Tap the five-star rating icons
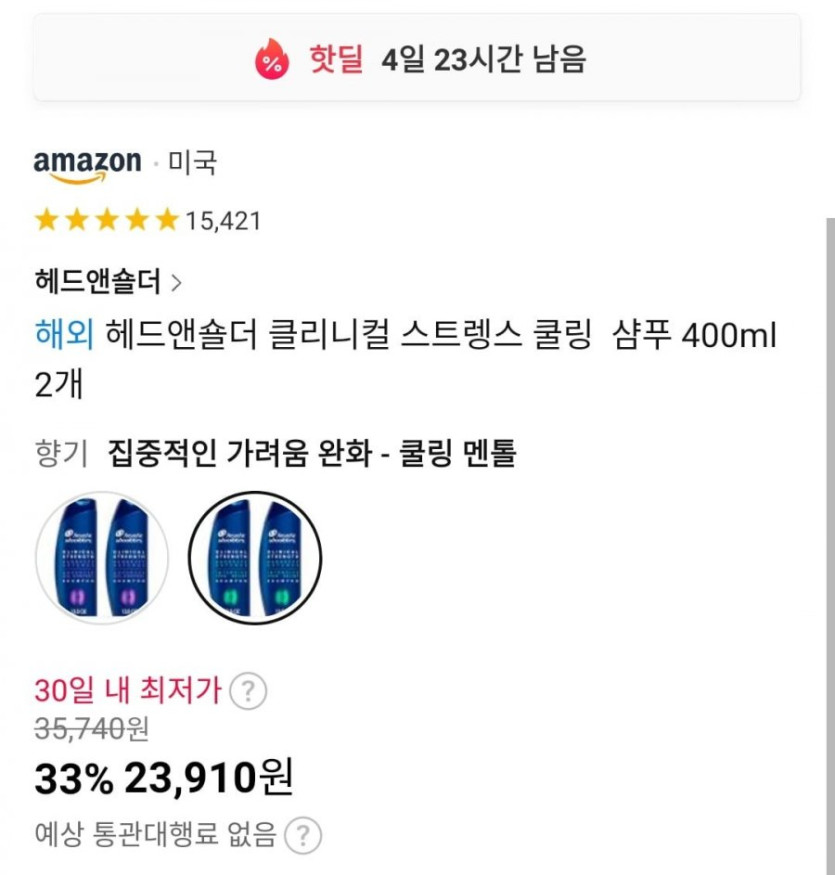This screenshot has height=875, width=835. 106,220
